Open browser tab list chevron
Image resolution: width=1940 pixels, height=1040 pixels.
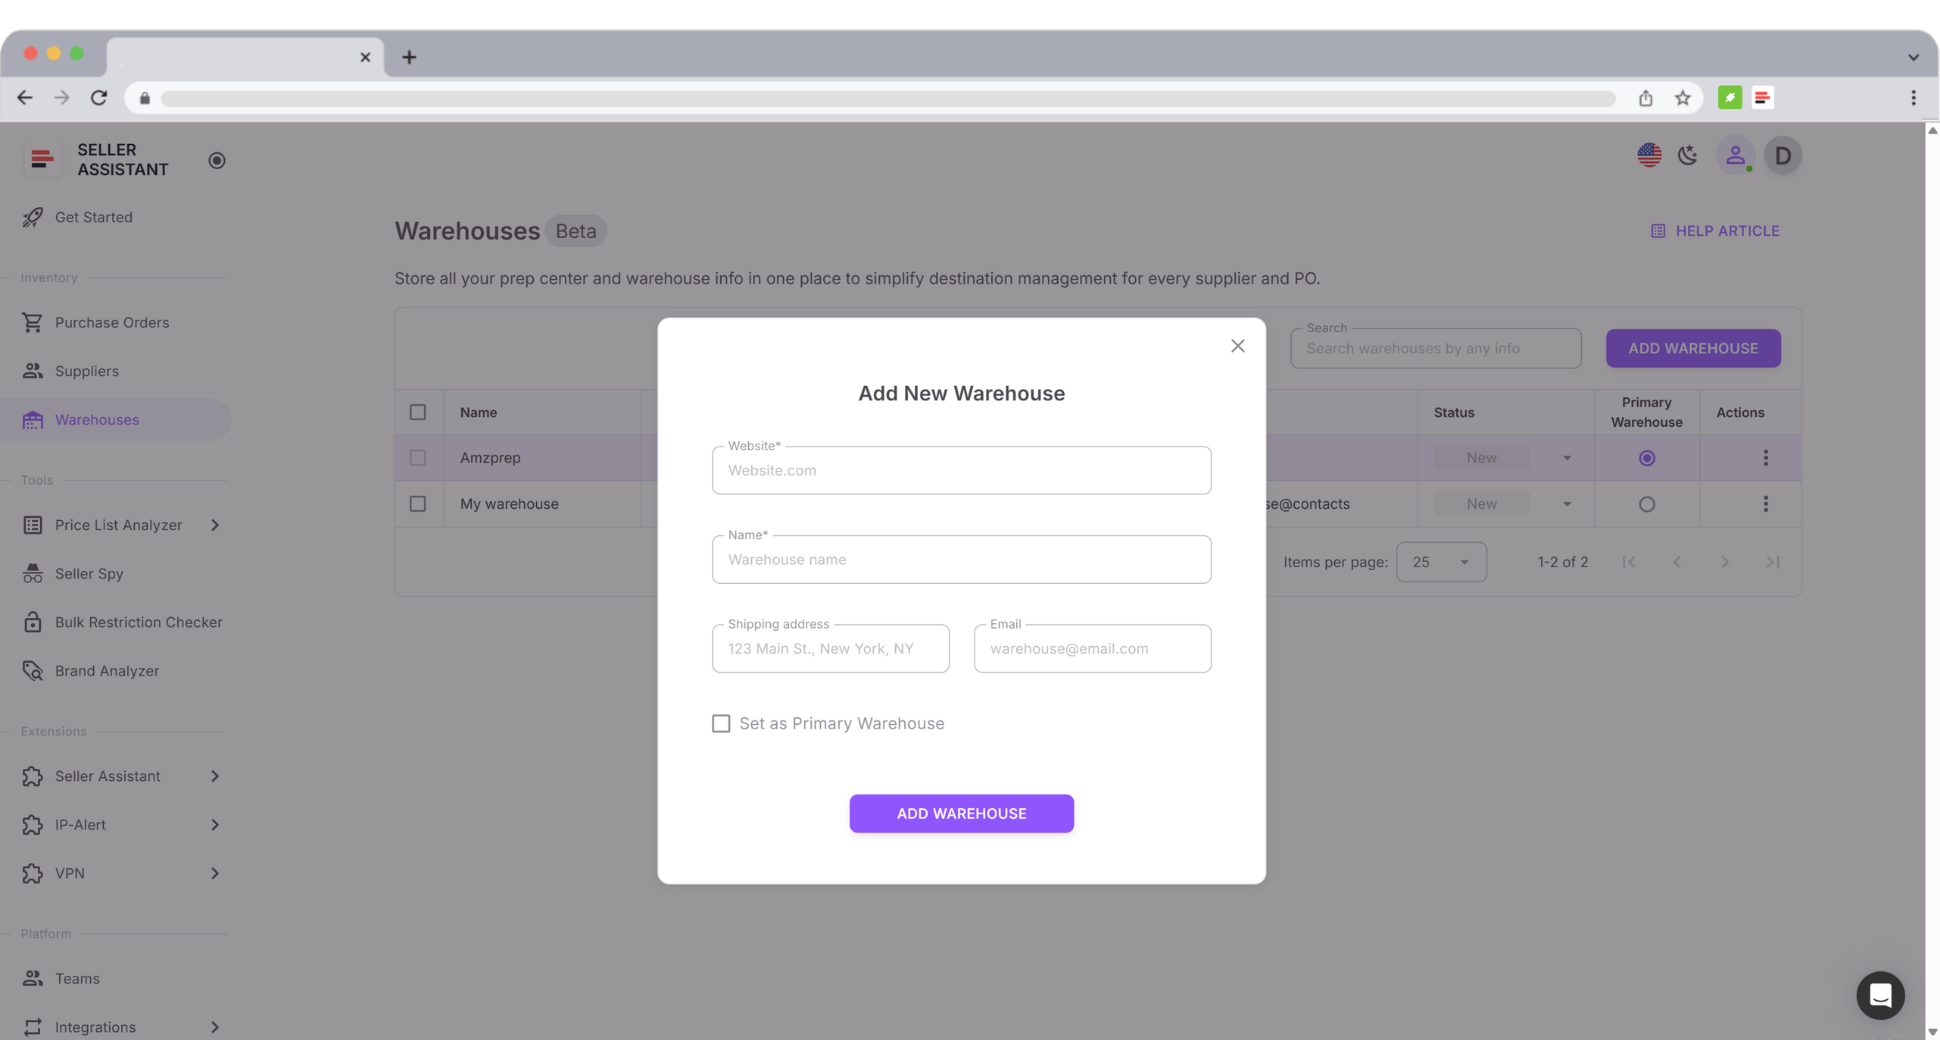coord(1913,57)
